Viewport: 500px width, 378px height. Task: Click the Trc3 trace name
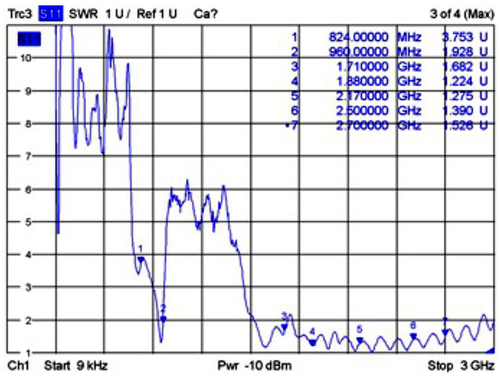pos(20,14)
